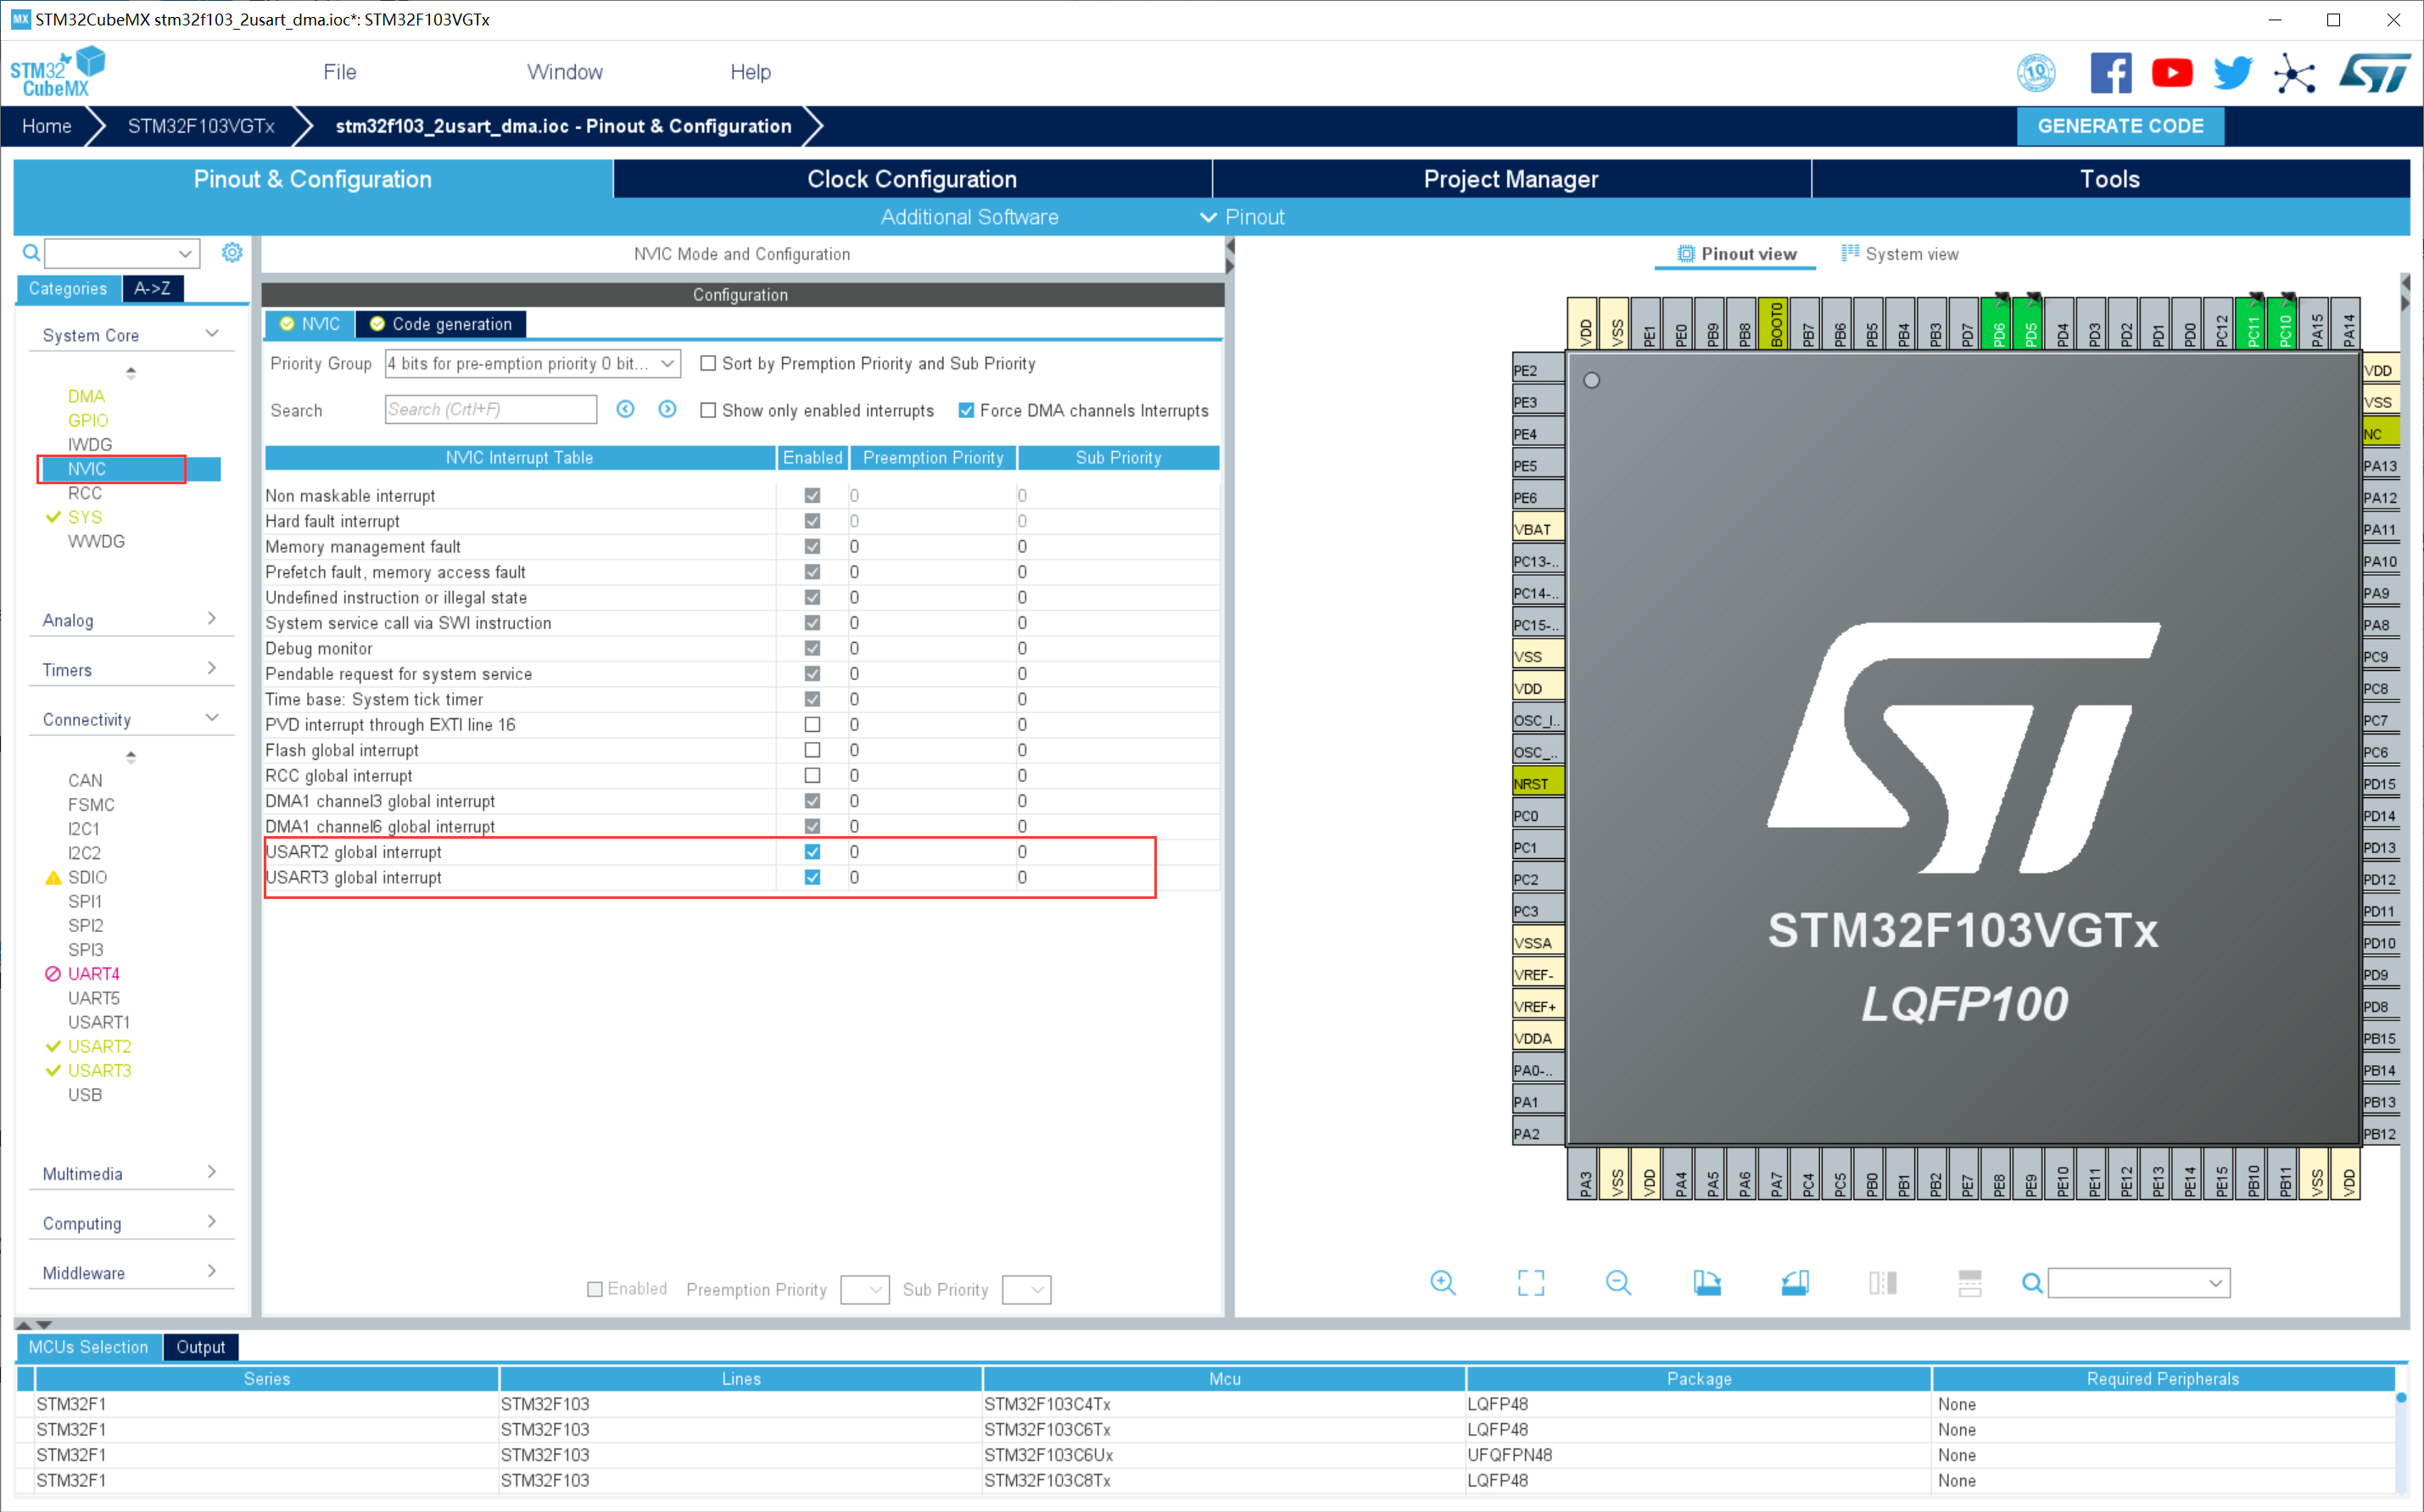Zoom in on the pinout chip view

pyautogui.click(x=1442, y=1283)
